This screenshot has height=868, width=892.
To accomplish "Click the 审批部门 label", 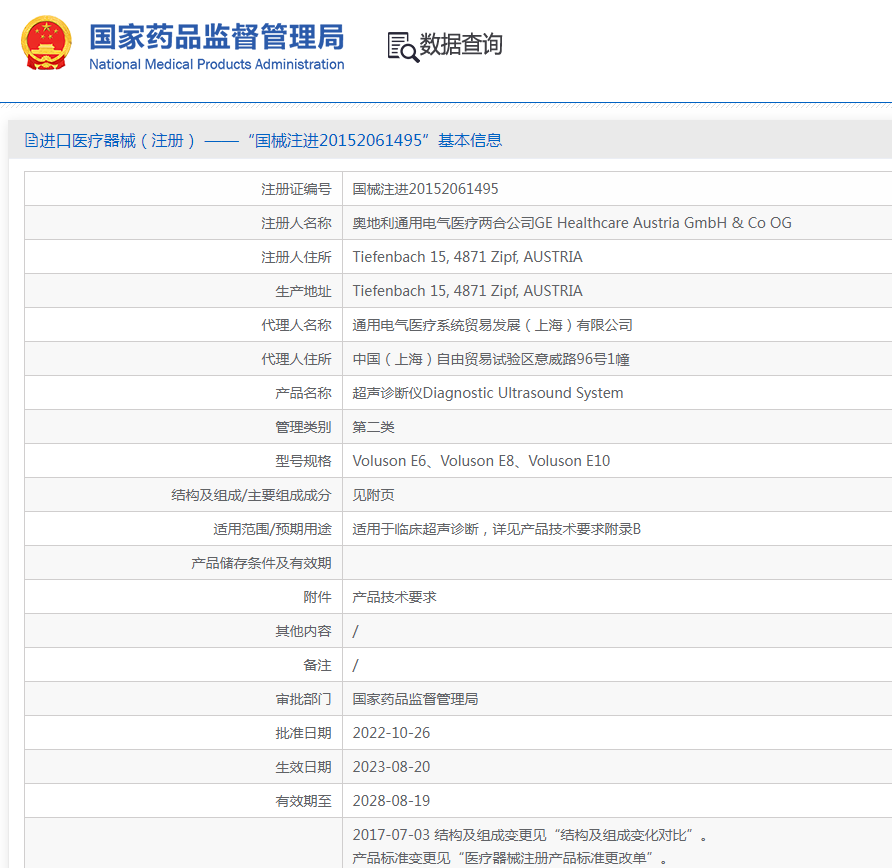I will point(303,699).
